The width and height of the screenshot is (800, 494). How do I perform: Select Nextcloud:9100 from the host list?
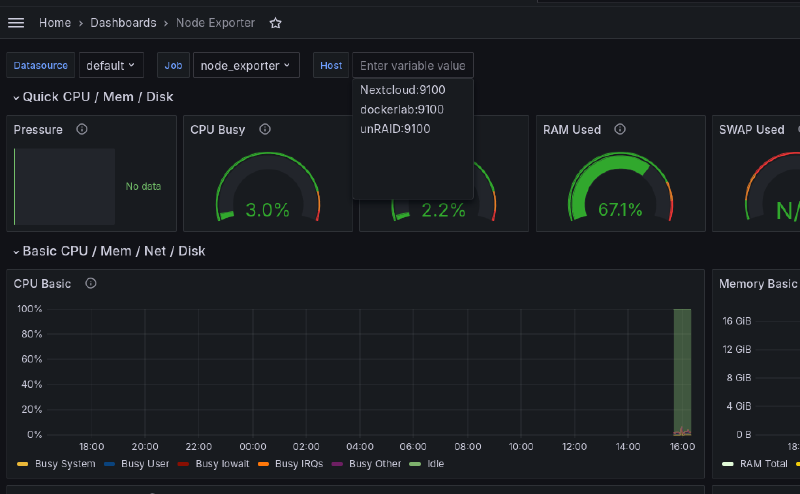coord(402,90)
